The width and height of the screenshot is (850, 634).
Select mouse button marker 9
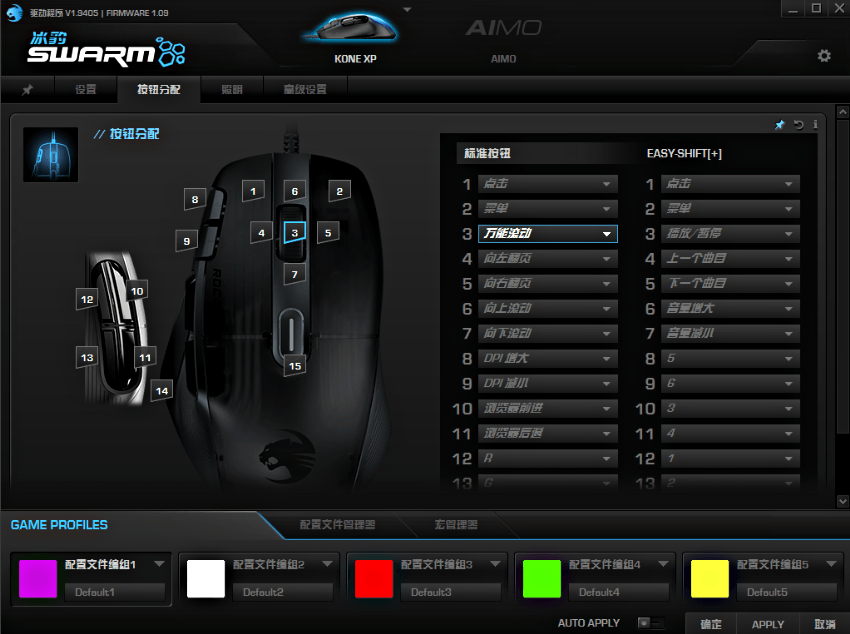point(186,241)
